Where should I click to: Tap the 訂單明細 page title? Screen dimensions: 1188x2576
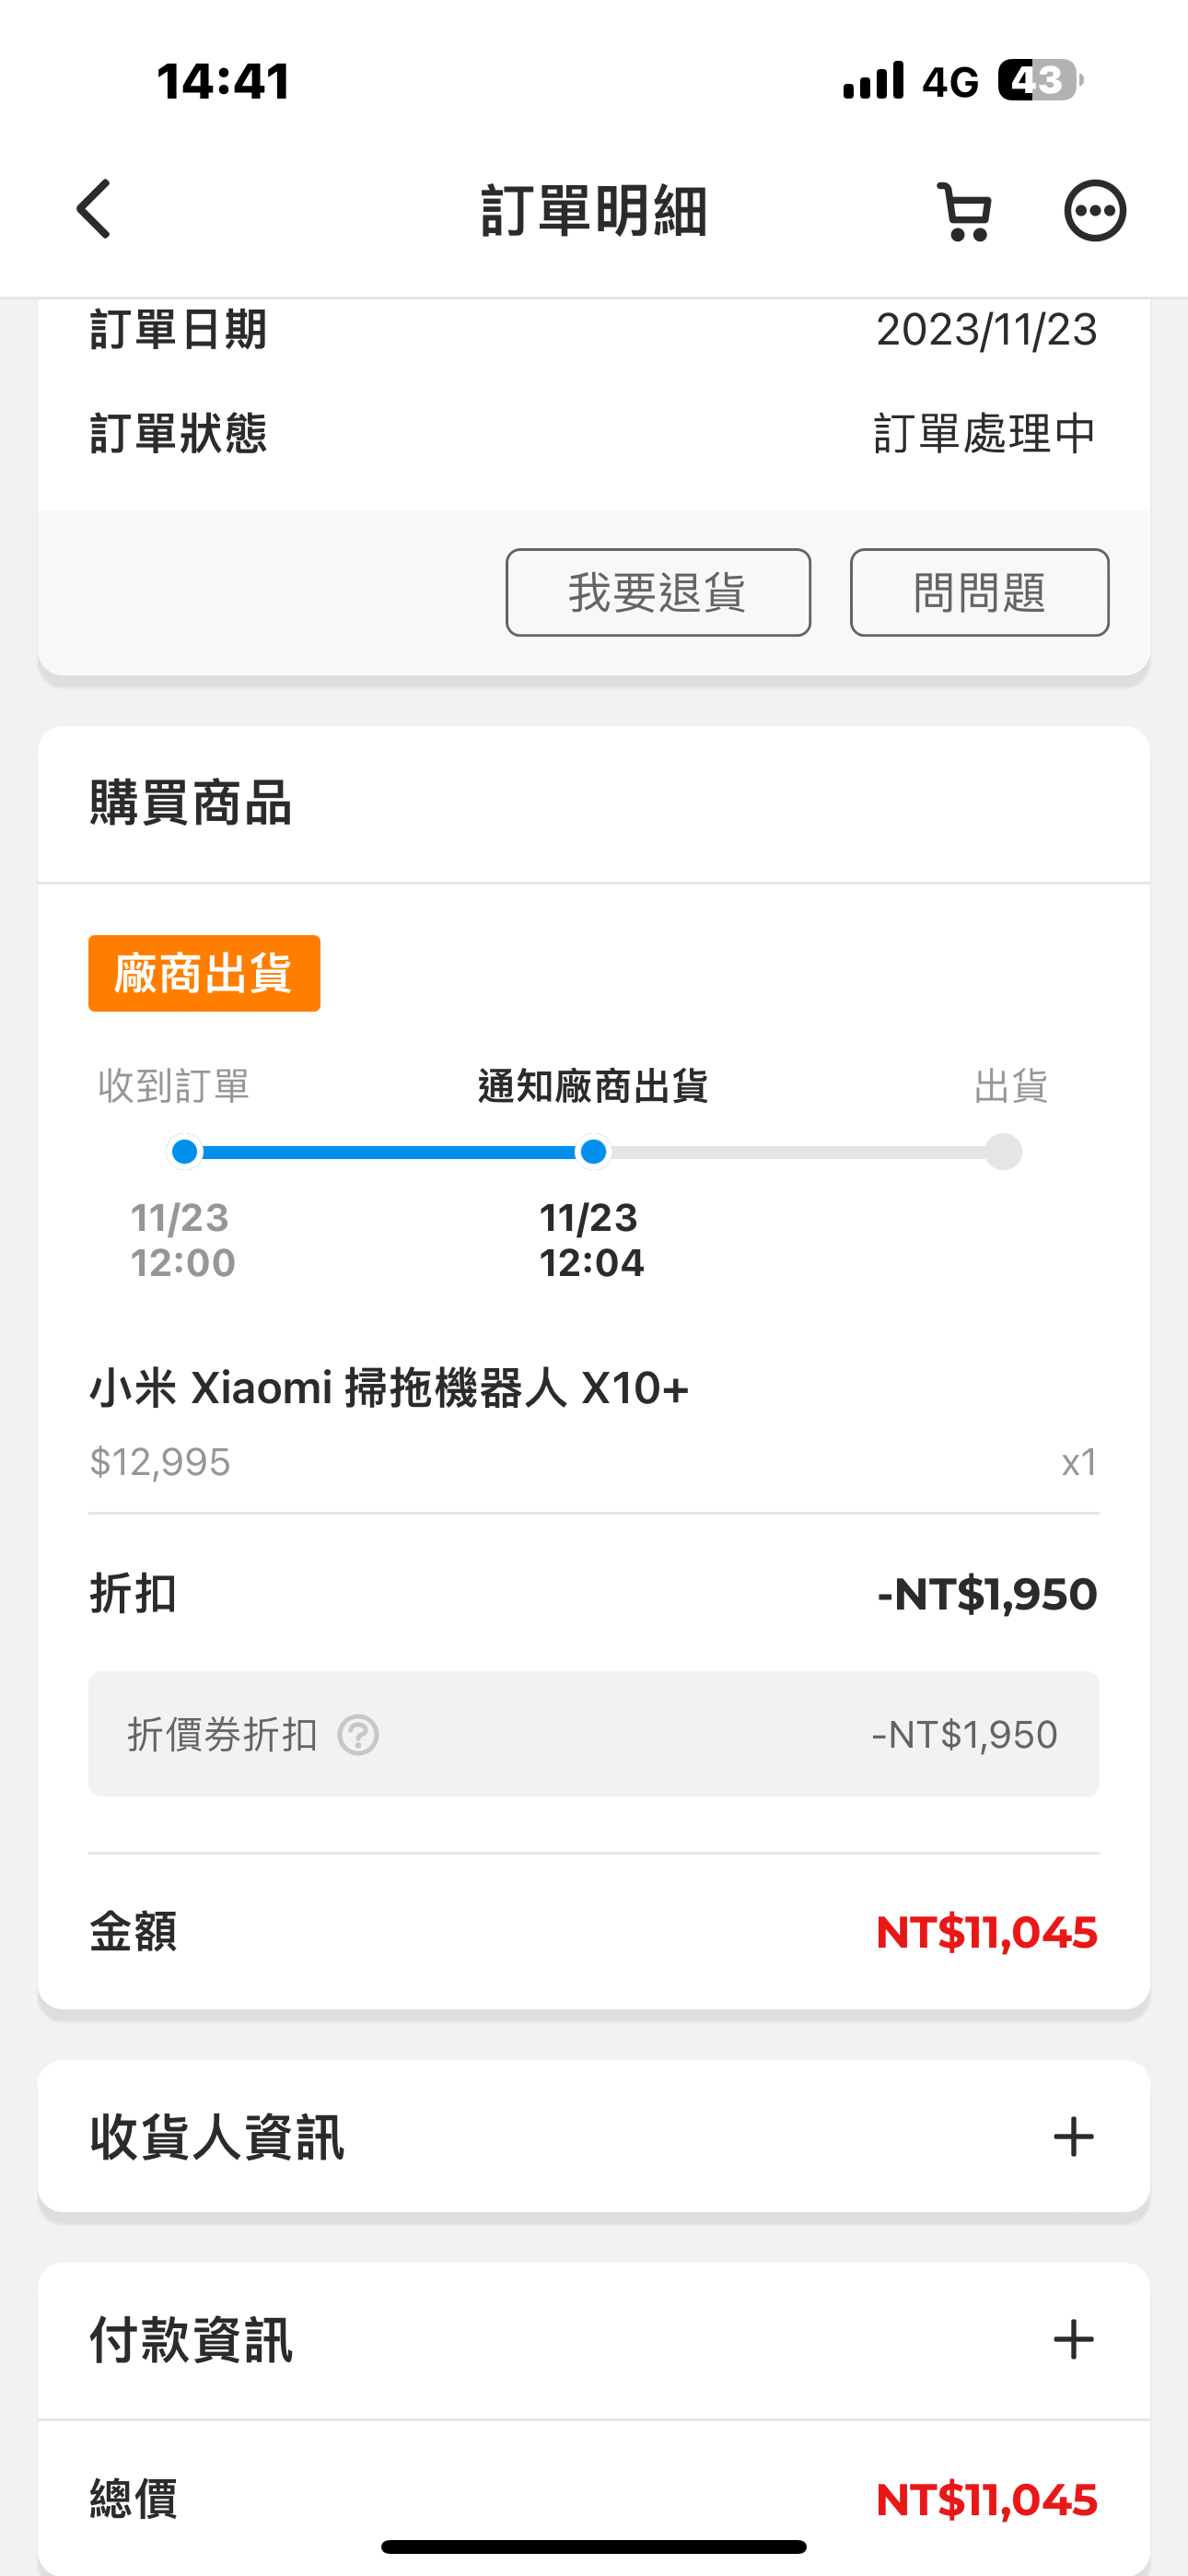point(594,211)
